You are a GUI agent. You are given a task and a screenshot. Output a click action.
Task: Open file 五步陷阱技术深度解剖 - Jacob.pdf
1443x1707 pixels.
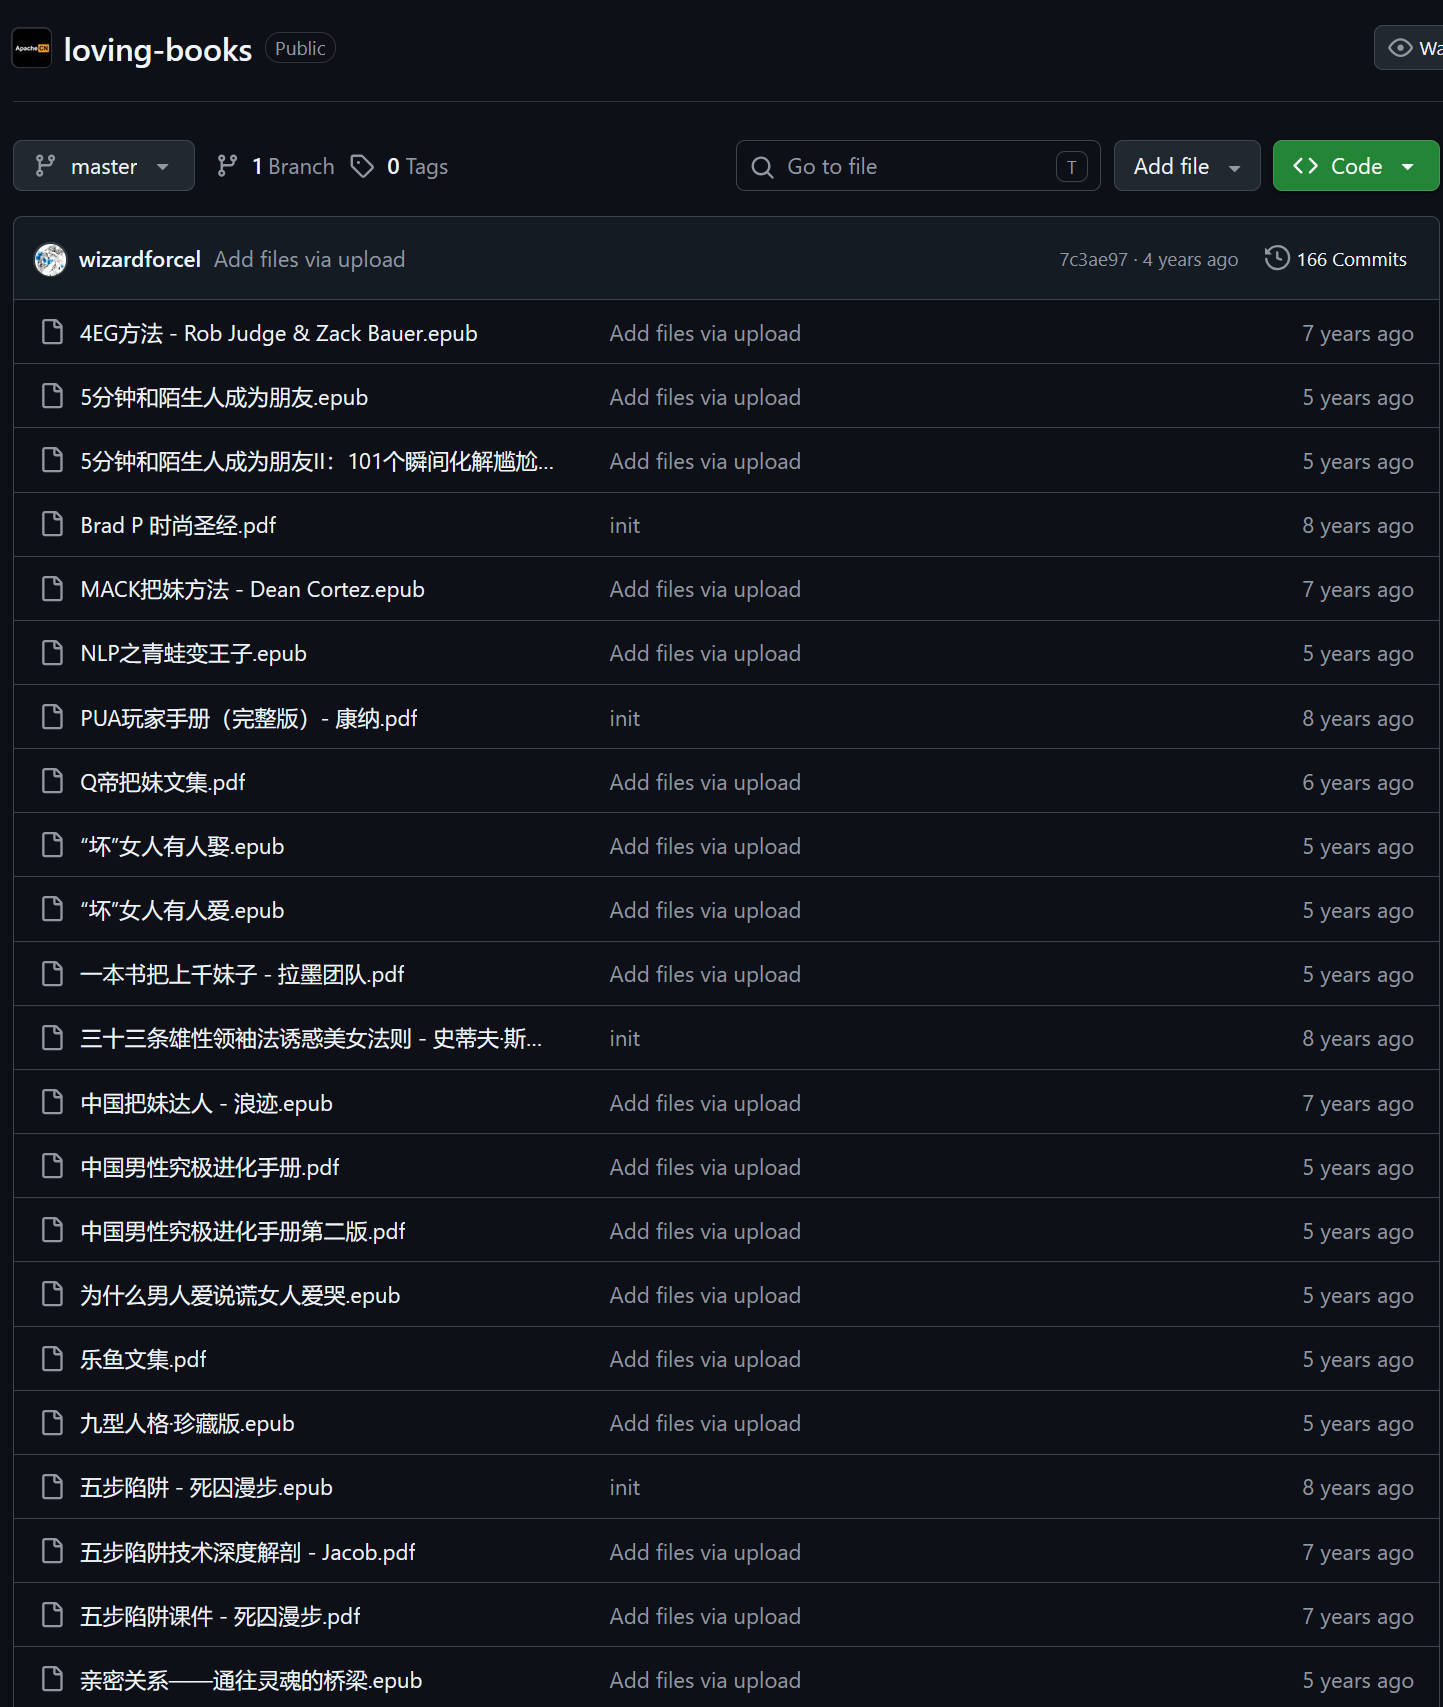(248, 1552)
